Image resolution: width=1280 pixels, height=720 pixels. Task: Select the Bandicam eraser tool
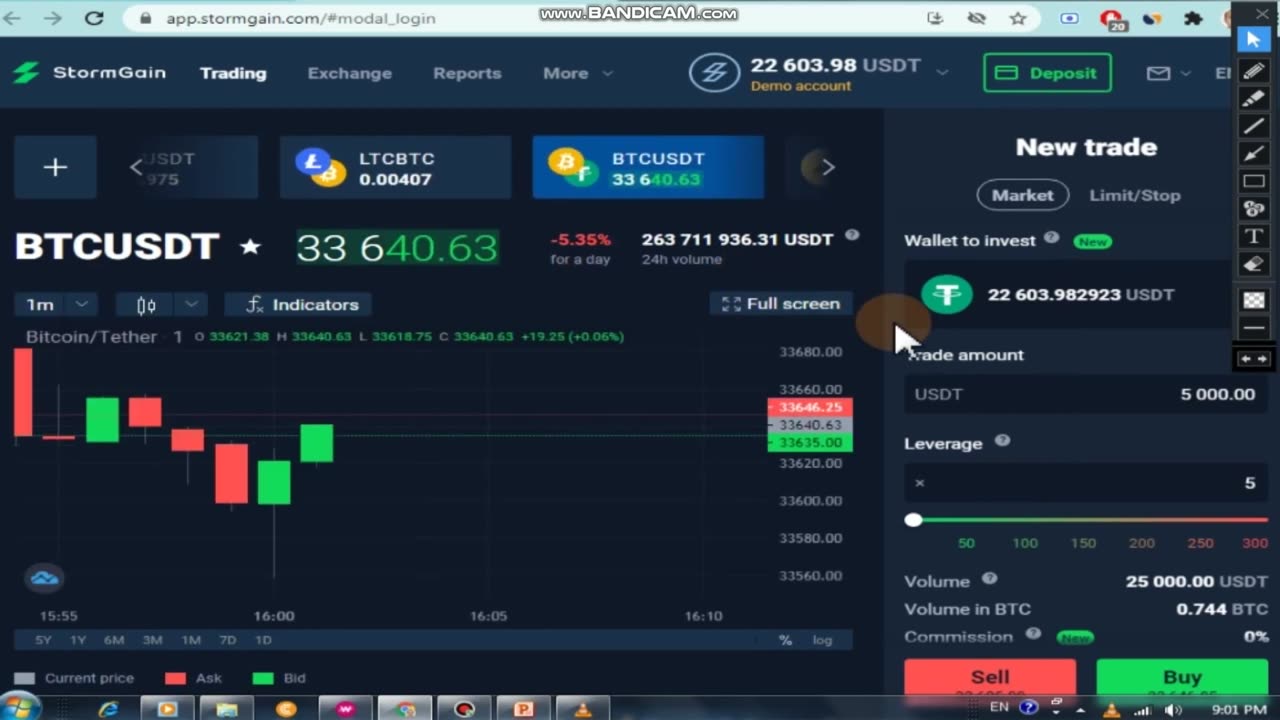pos(1254,265)
